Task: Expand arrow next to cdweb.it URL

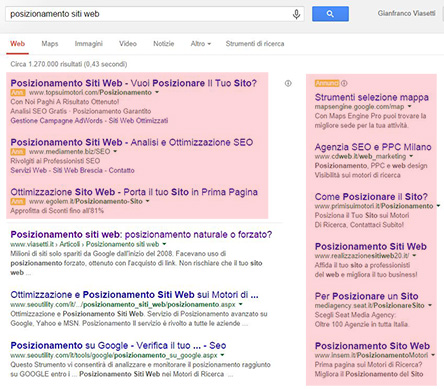Action: pyautogui.click(x=411, y=156)
